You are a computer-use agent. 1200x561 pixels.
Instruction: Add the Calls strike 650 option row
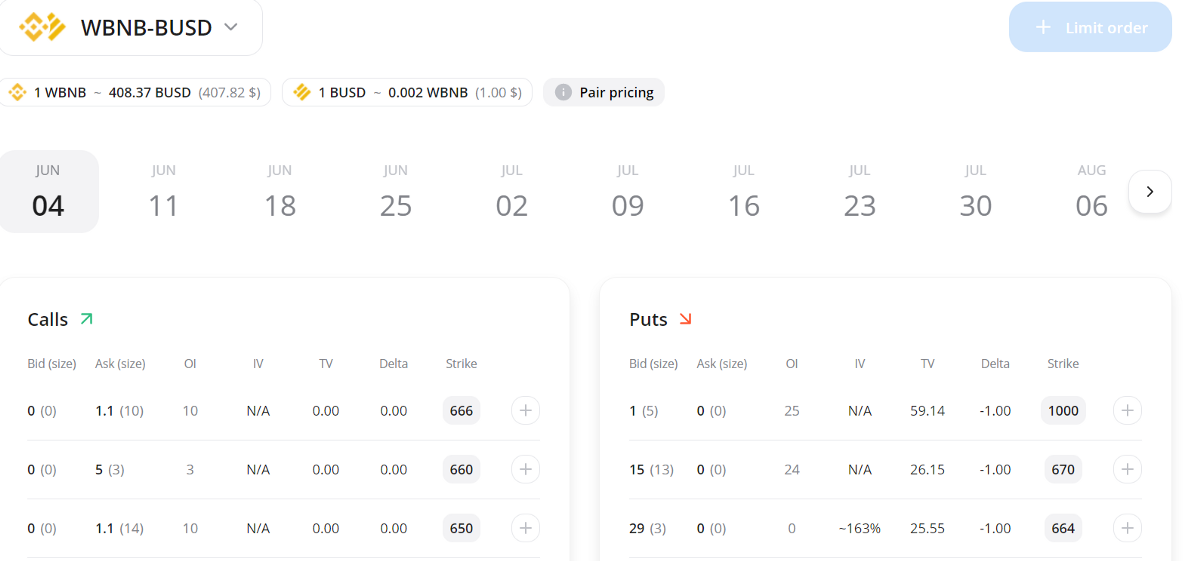pyautogui.click(x=526, y=528)
